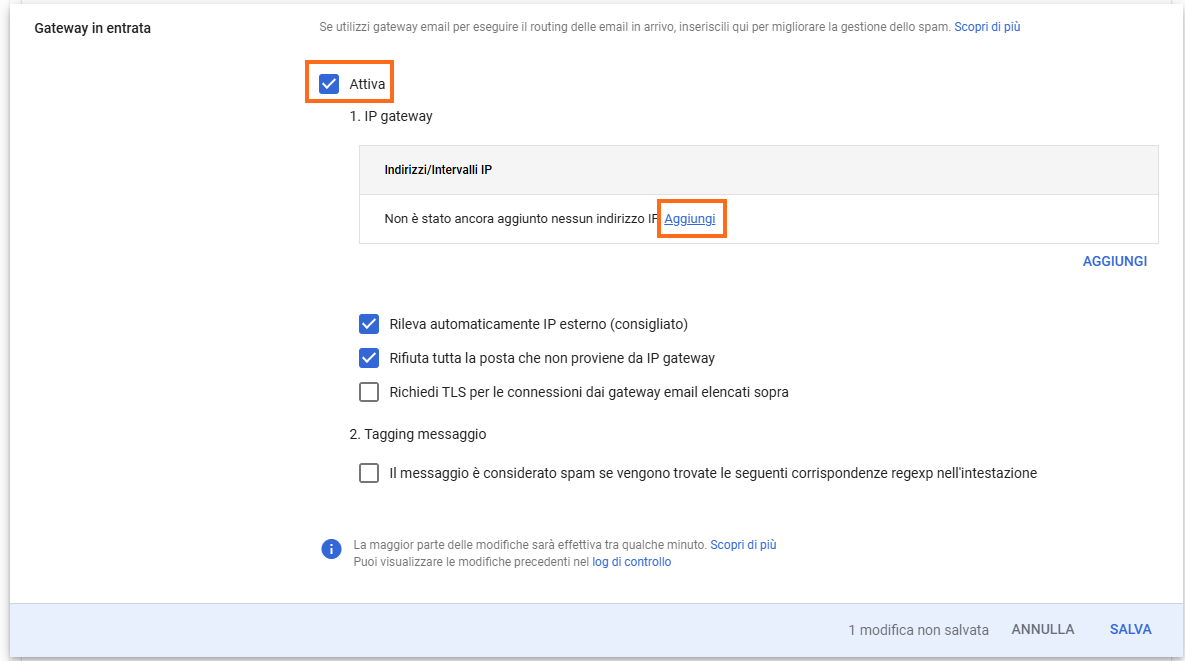Click the Non è stato ancora aggiunto text
The height and width of the screenshot is (661, 1185).
coord(520,219)
